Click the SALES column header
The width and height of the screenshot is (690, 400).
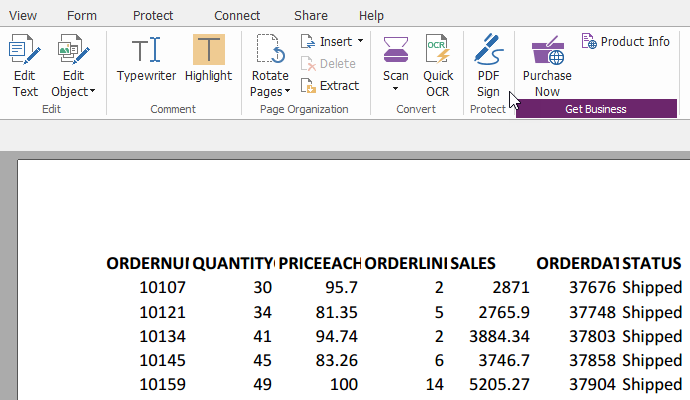tap(473, 264)
